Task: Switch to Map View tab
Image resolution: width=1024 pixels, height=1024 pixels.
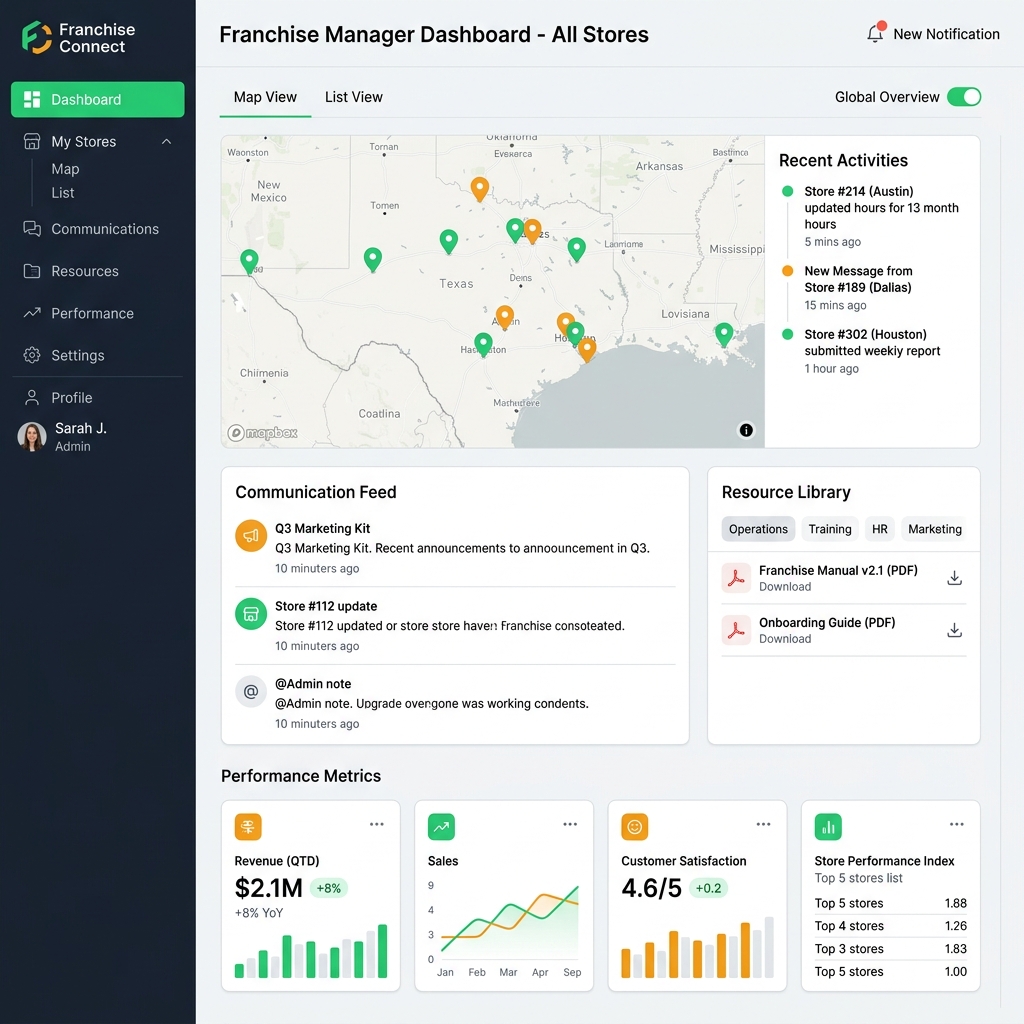Action: (265, 97)
